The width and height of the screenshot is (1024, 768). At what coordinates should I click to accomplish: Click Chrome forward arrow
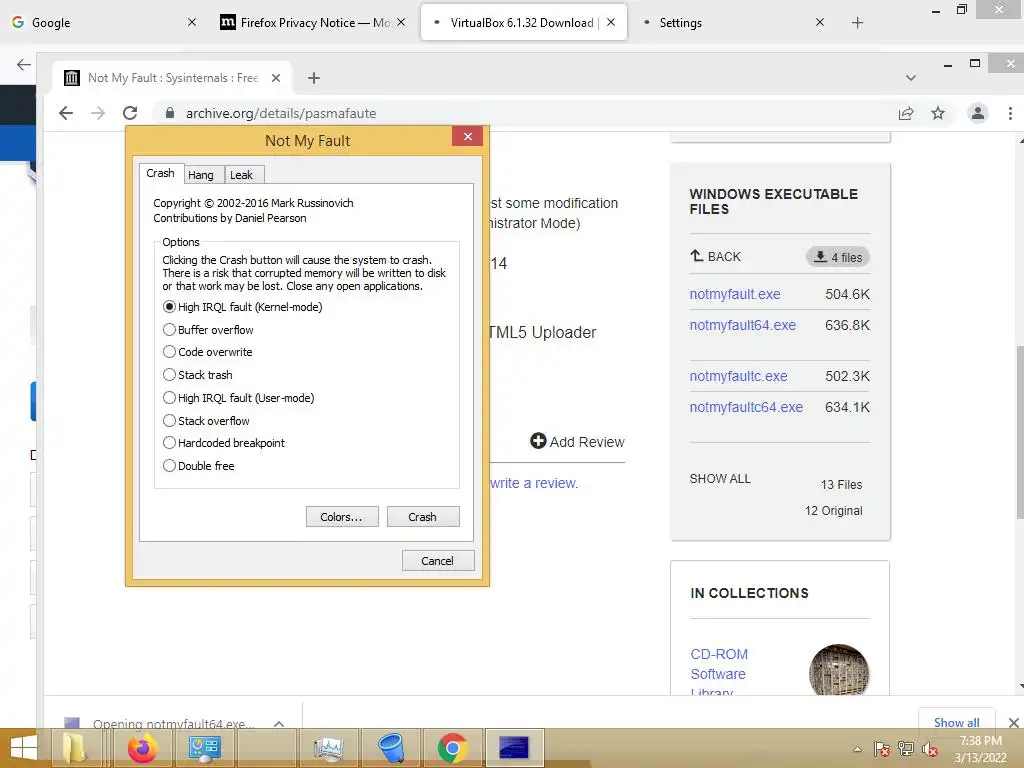(x=98, y=113)
